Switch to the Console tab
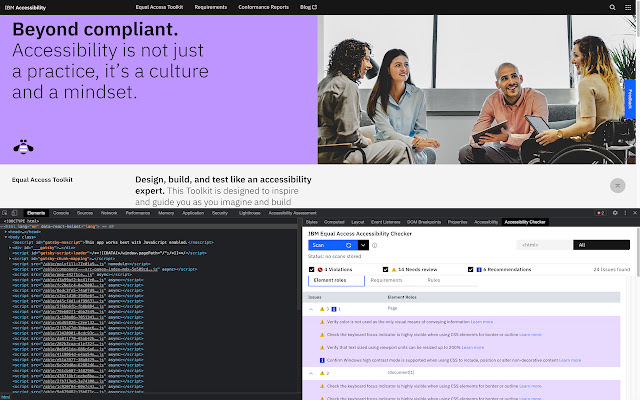Viewport: 640px width, 400px height. (61, 213)
